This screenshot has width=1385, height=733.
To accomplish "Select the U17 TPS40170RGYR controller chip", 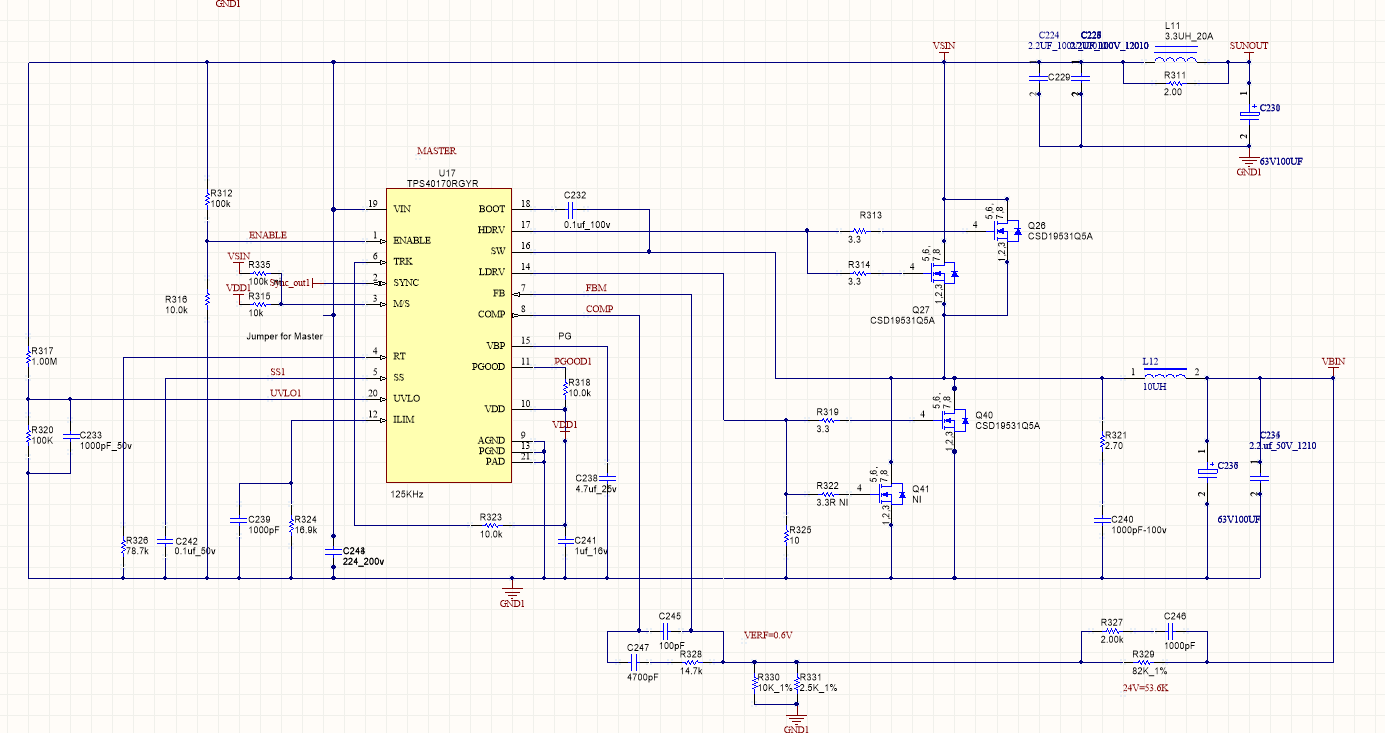I will (x=449, y=335).
